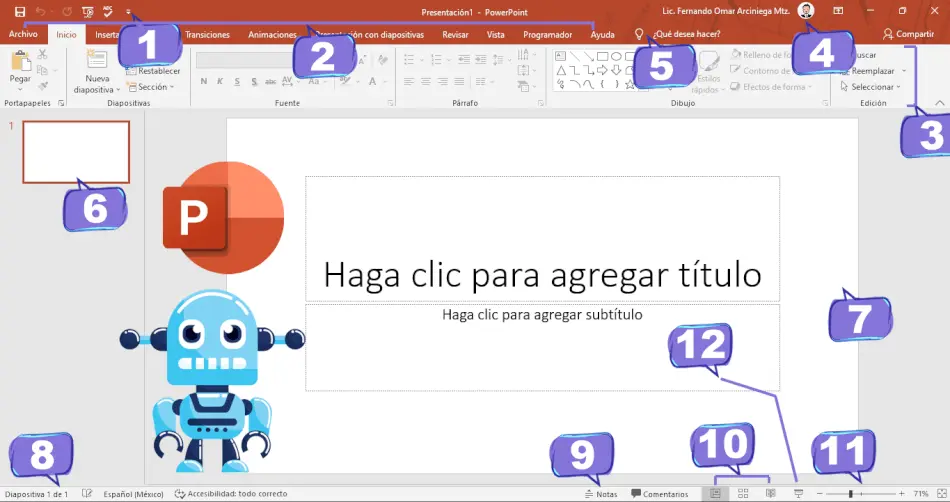This screenshot has height=502, width=950.
Task: Toggle the Notas pane
Action: (x=600, y=494)
